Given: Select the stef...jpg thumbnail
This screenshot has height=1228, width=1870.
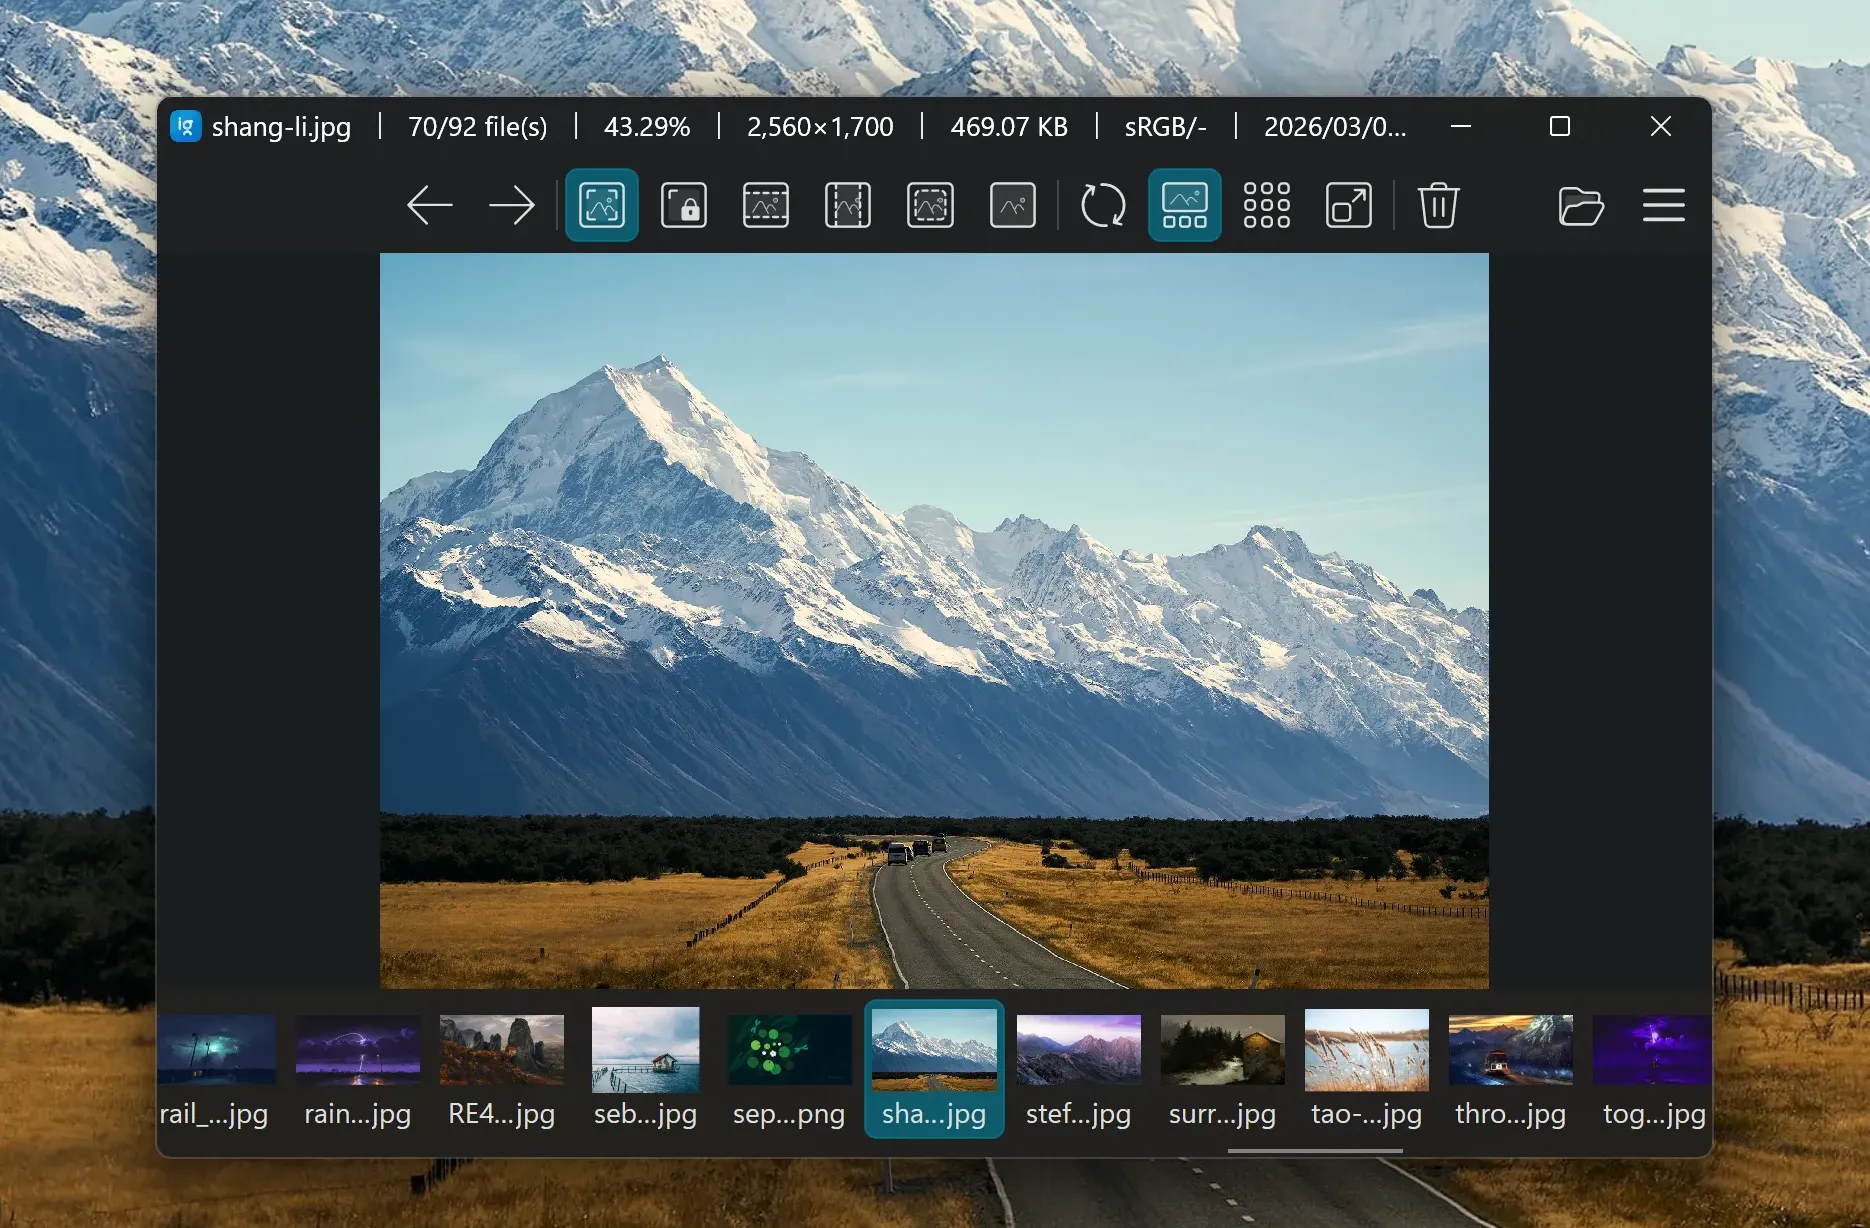Looking at the screenshot, I should (1078, 1069).
